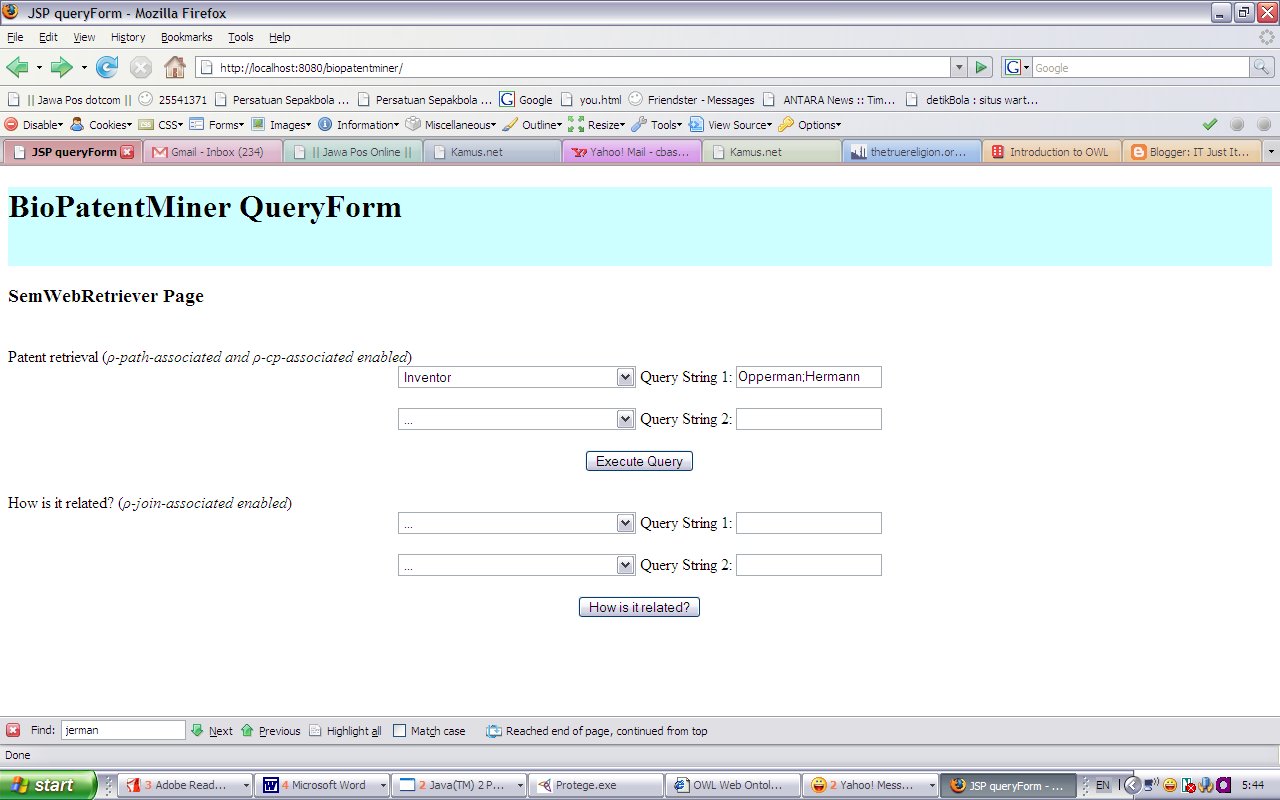Viewport: 1280px width, 800px height.
Task: Click the Find text field containing jerman
Action: point(123,730)
